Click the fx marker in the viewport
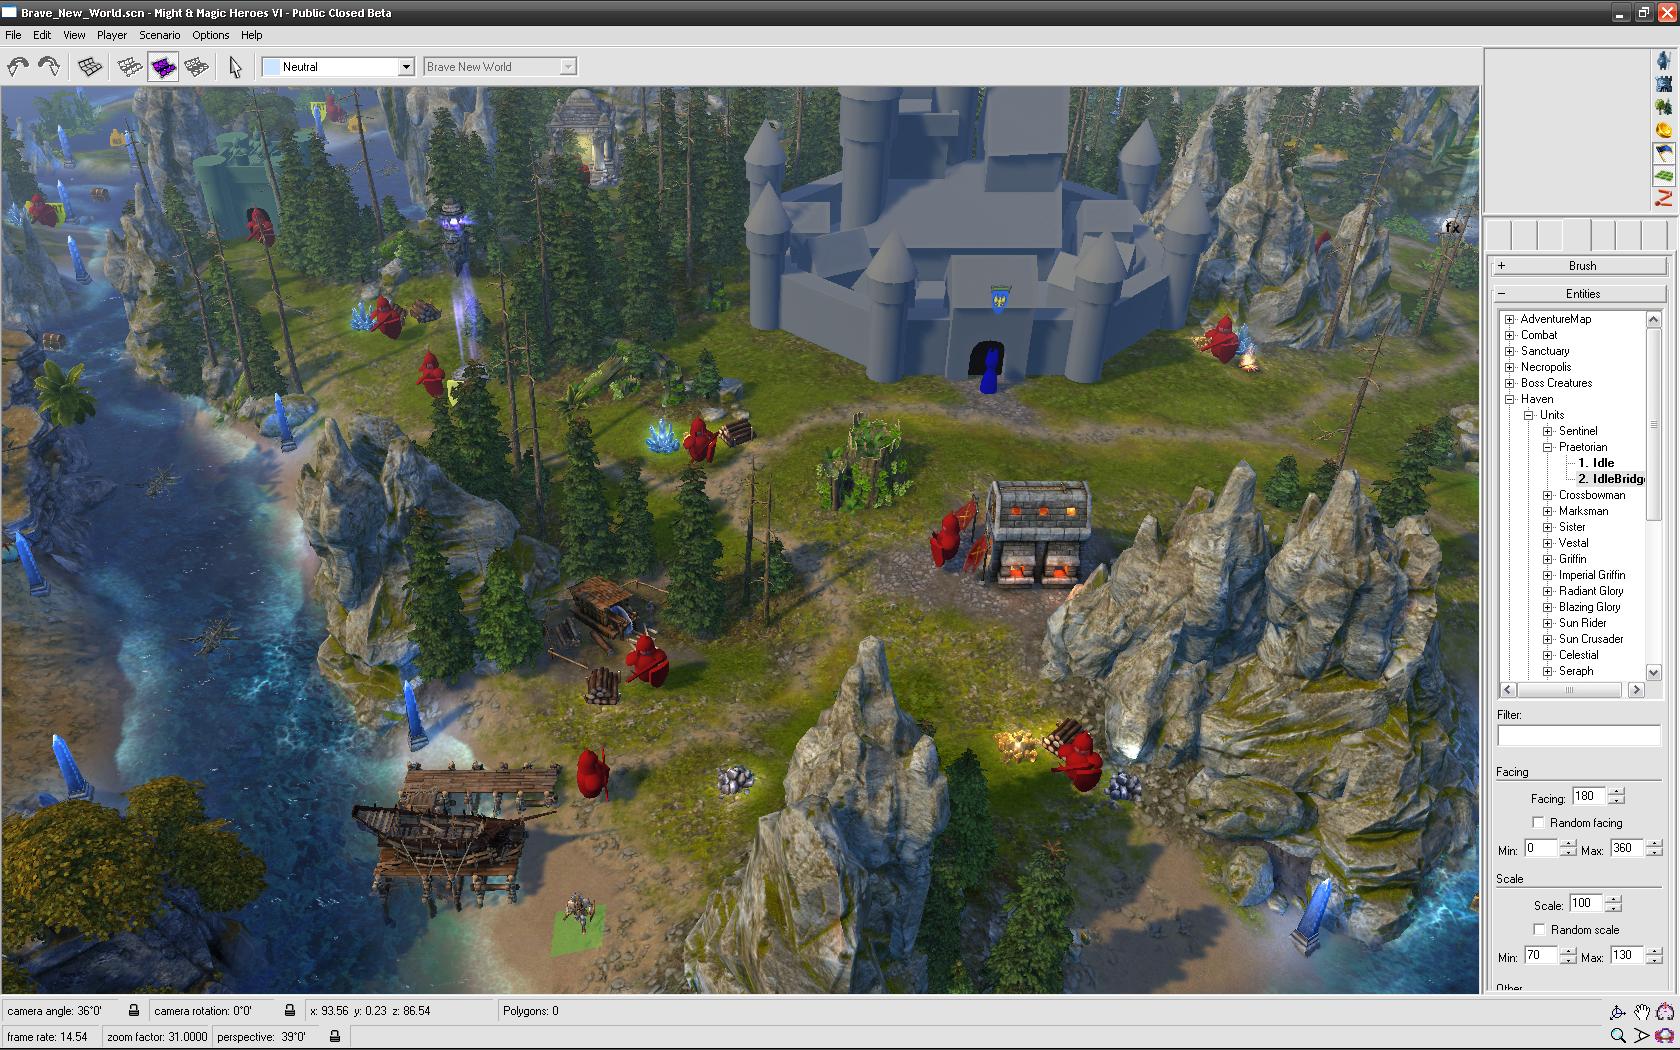1680x1050 pixels. (1453, 227)
